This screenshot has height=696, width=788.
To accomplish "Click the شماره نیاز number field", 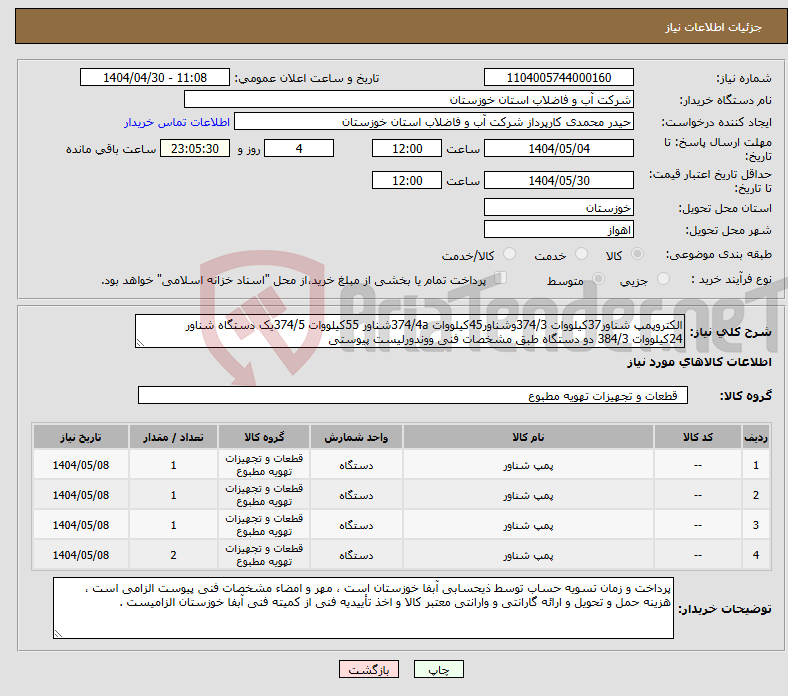I will 558,78.
